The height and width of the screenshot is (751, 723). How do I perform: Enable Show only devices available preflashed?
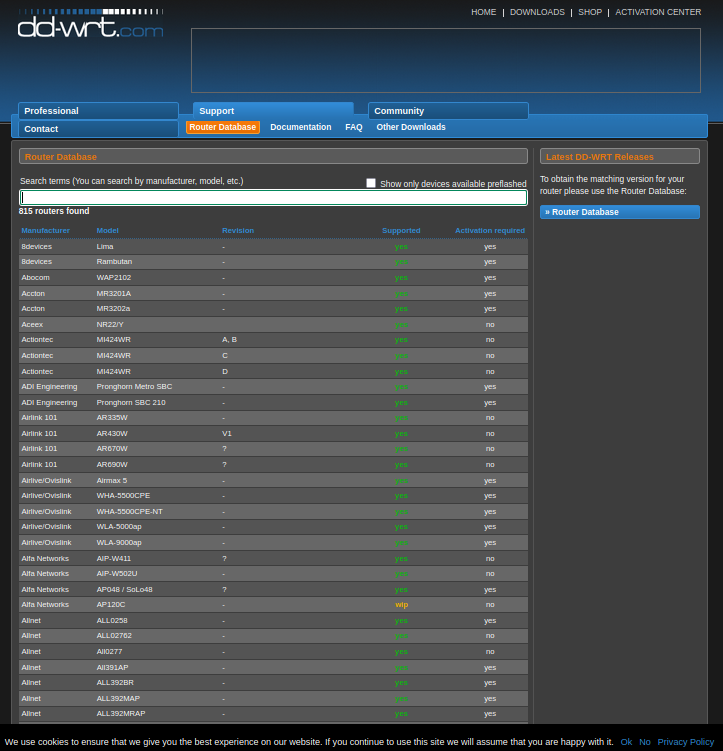coord(371,183)
